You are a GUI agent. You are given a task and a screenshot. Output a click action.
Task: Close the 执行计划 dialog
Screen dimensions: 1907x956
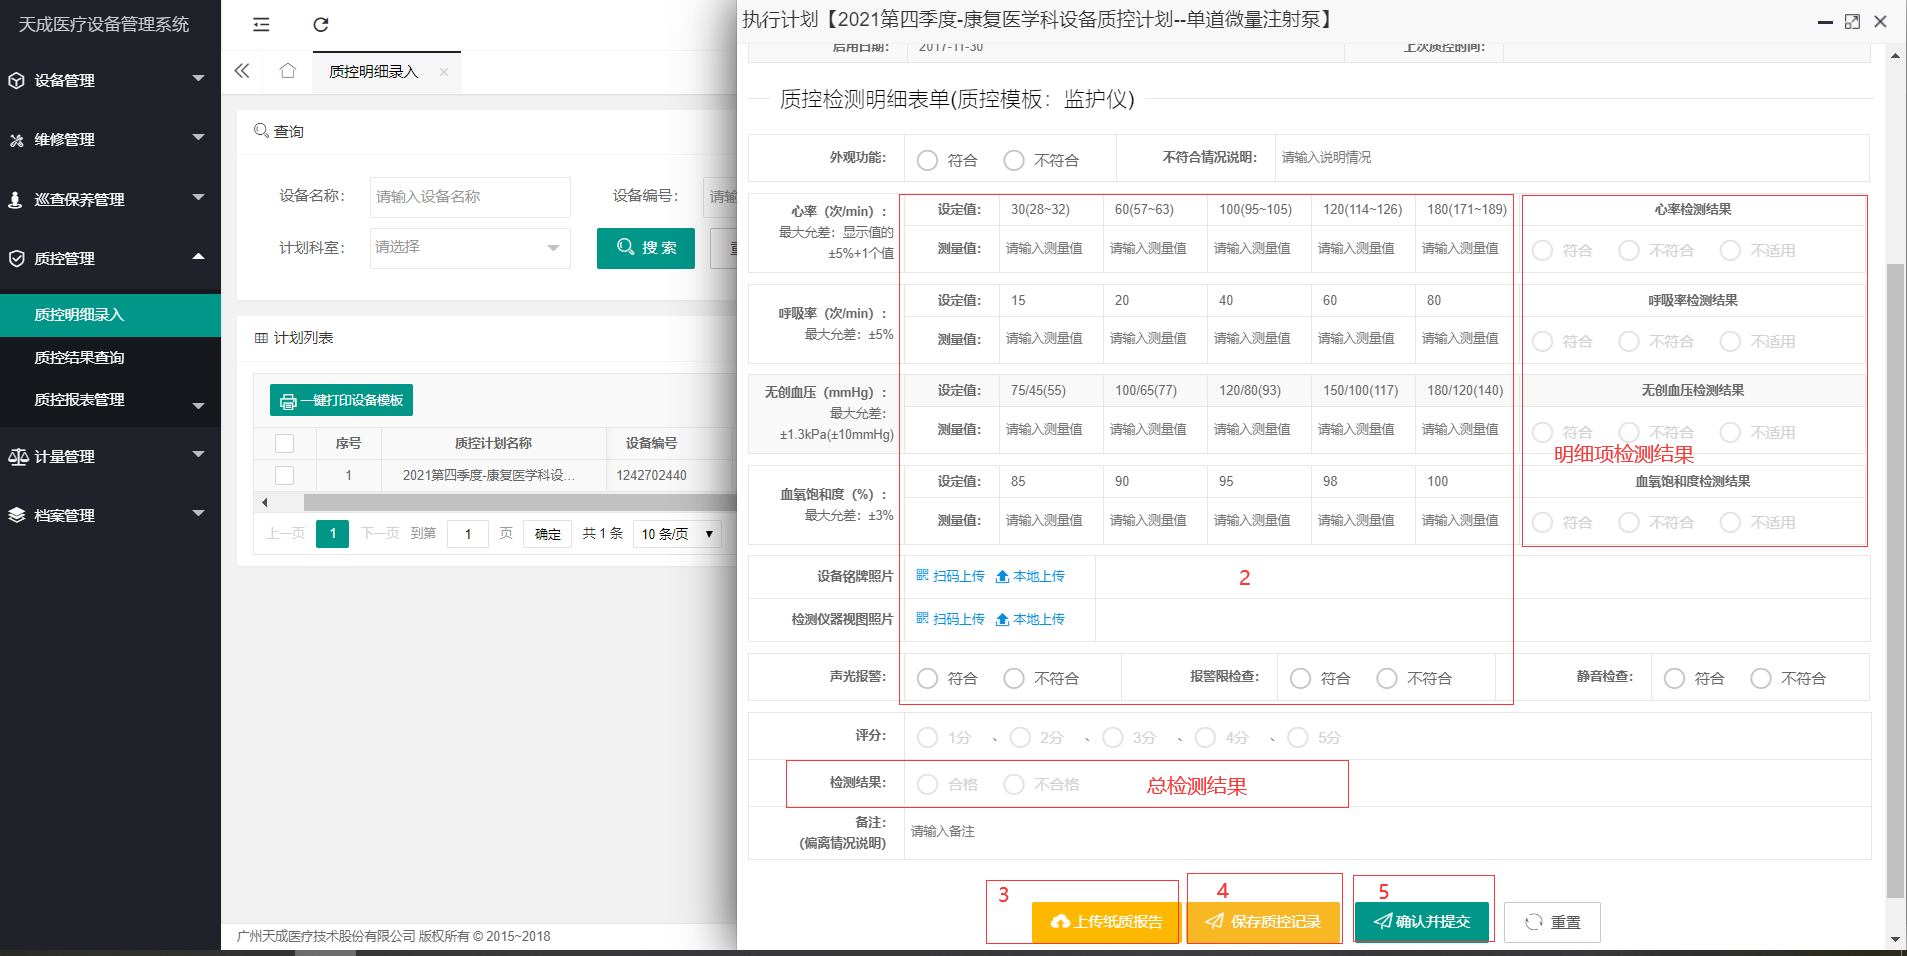click(1880, 22)
